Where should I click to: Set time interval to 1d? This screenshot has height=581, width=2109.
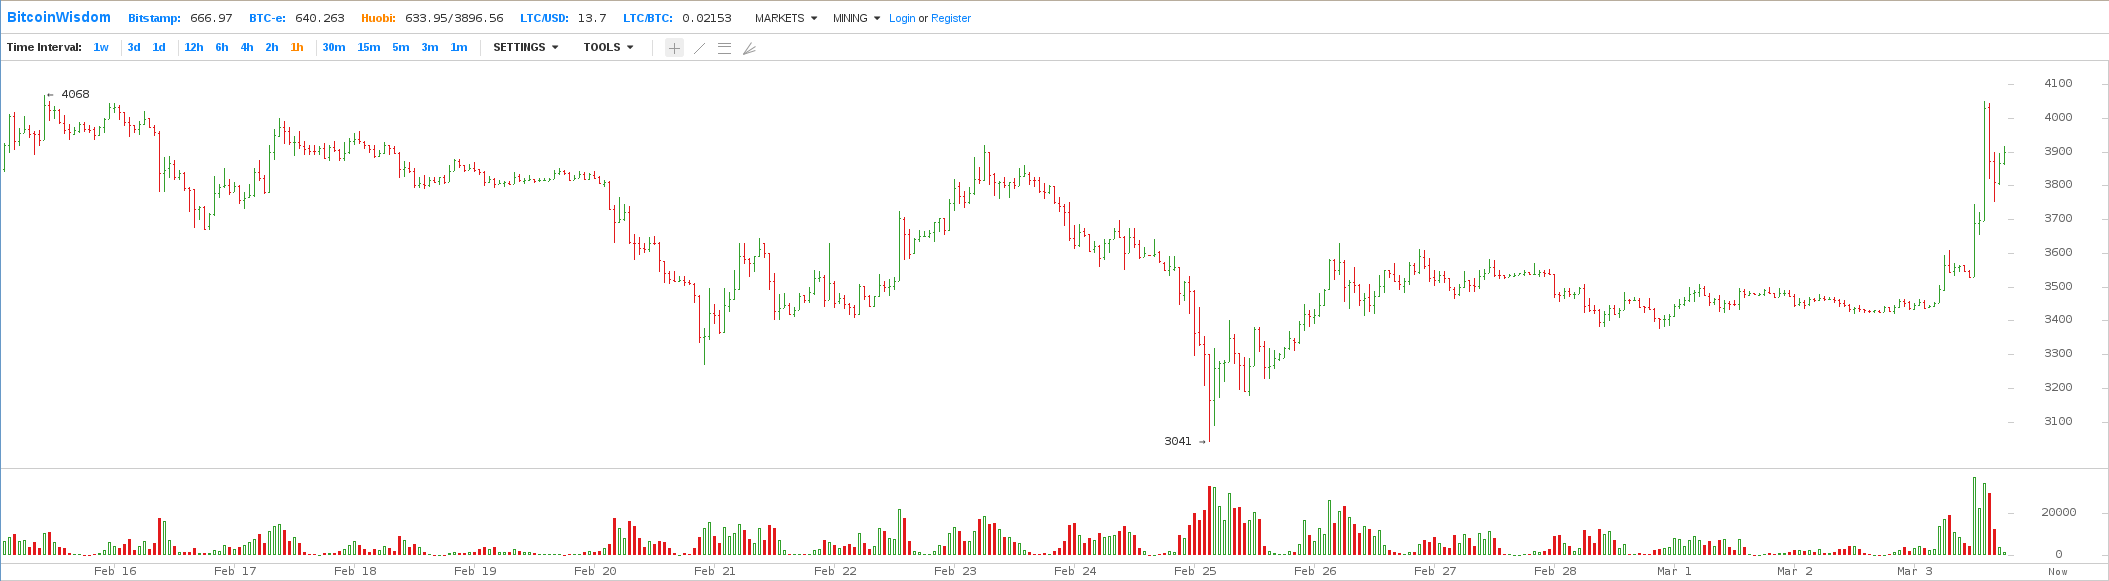[159, 47]
